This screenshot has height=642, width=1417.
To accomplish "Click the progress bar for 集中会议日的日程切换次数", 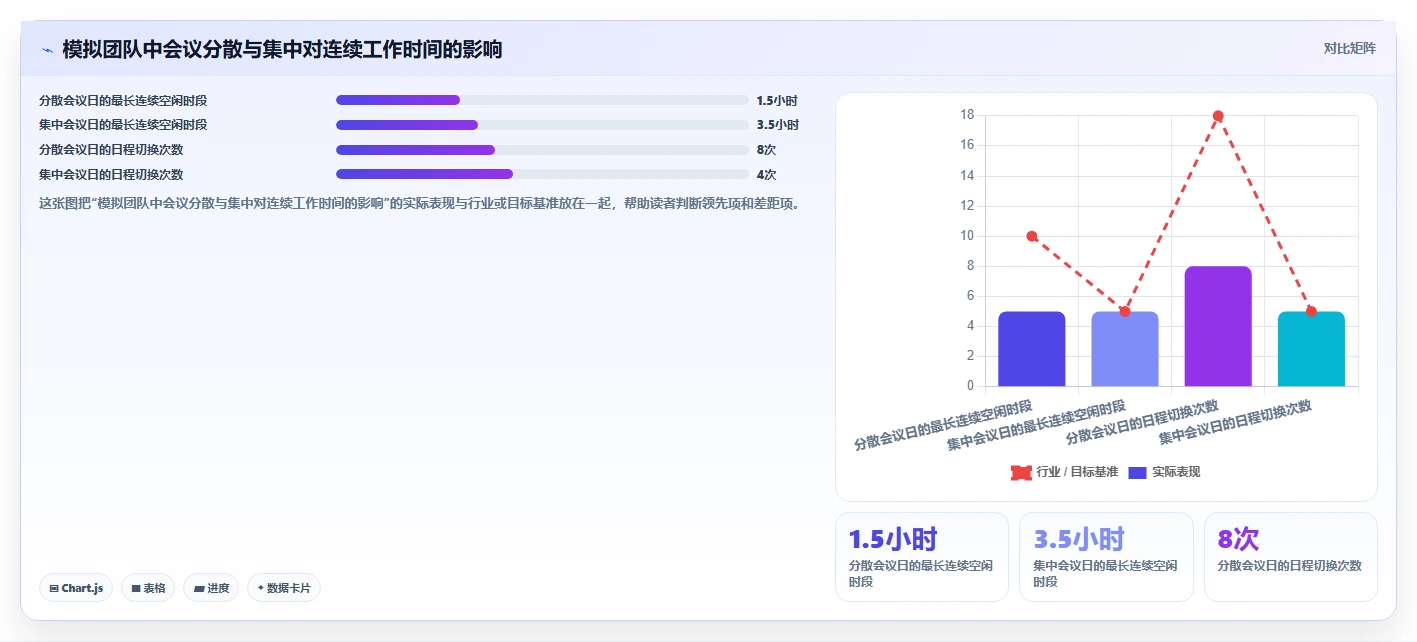I will [x=542, y=174].
